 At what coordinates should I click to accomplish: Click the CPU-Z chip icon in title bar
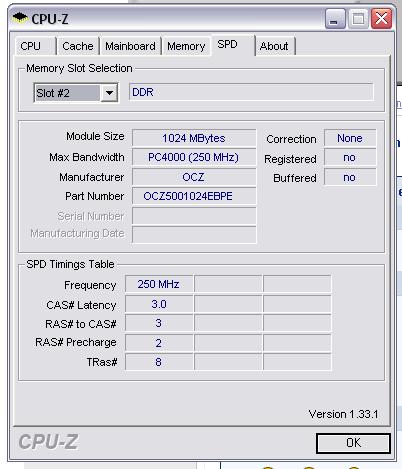pos(20,18)
